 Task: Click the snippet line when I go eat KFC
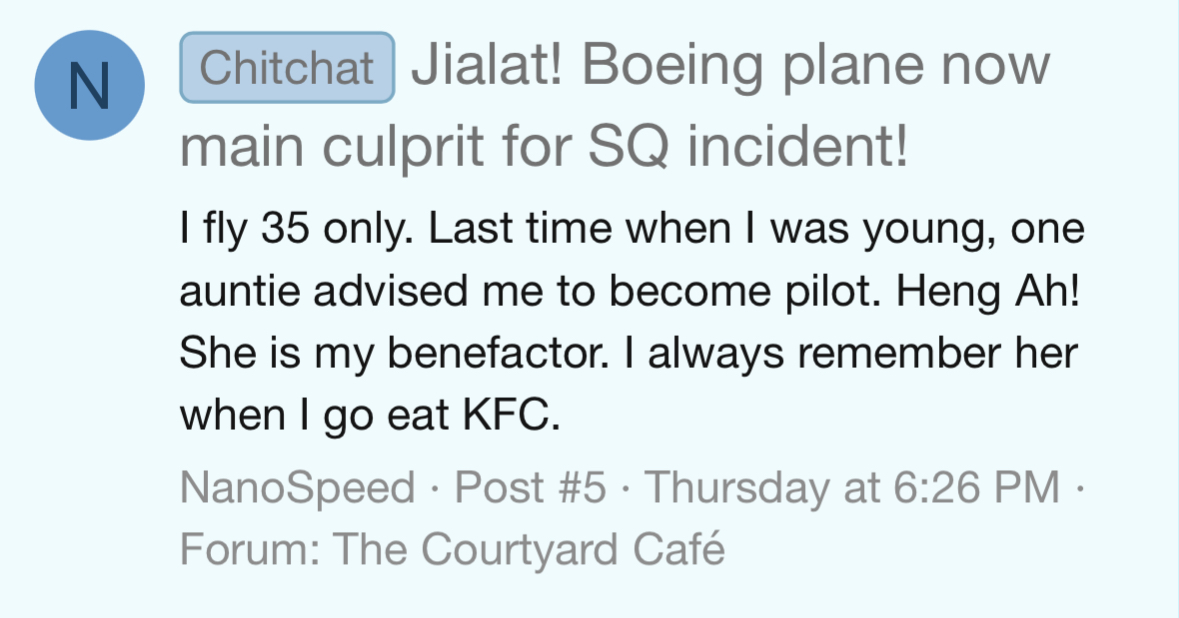click(370, 415)
